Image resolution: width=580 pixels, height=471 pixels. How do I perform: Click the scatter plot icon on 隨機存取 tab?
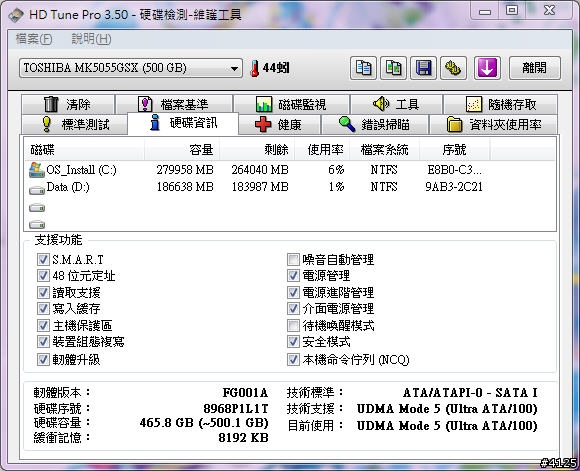pos(474,104)
